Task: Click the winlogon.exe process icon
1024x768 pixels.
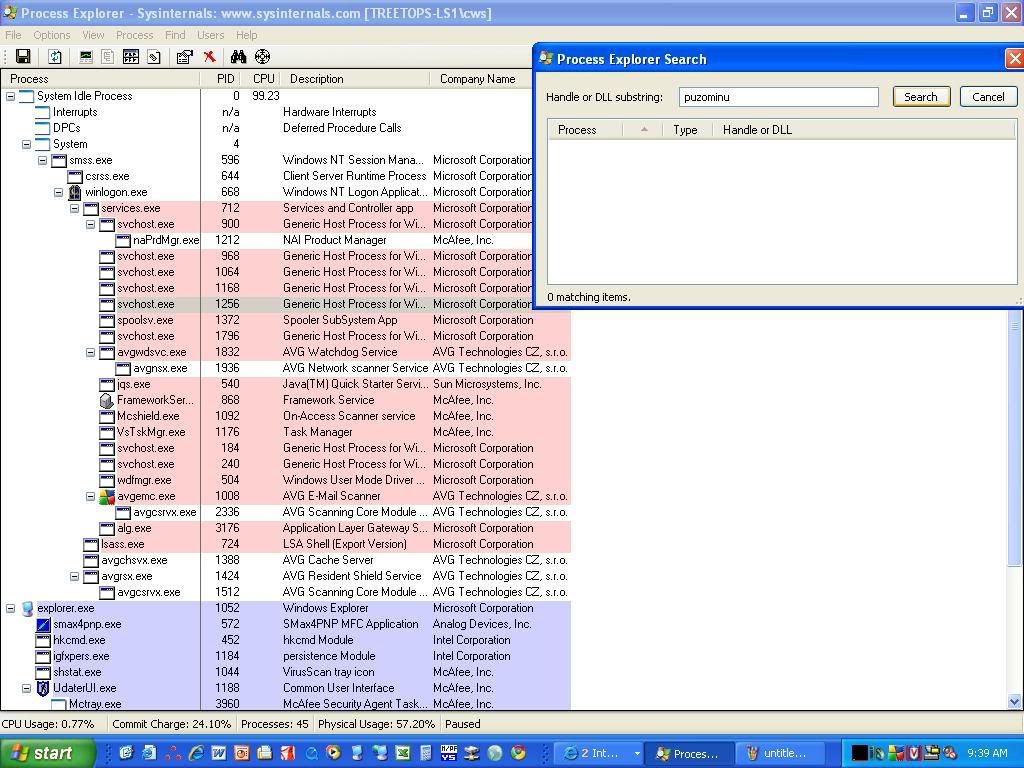Action: point(75,192)
